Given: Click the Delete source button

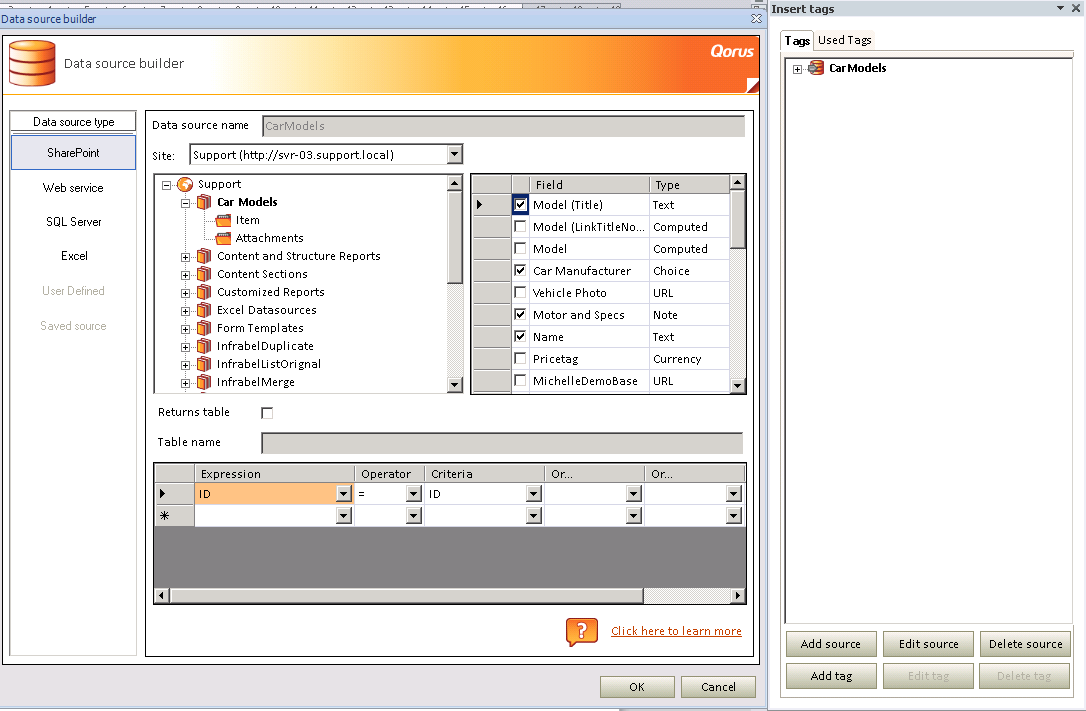Looking at the screenshot, I should 1026,644.
